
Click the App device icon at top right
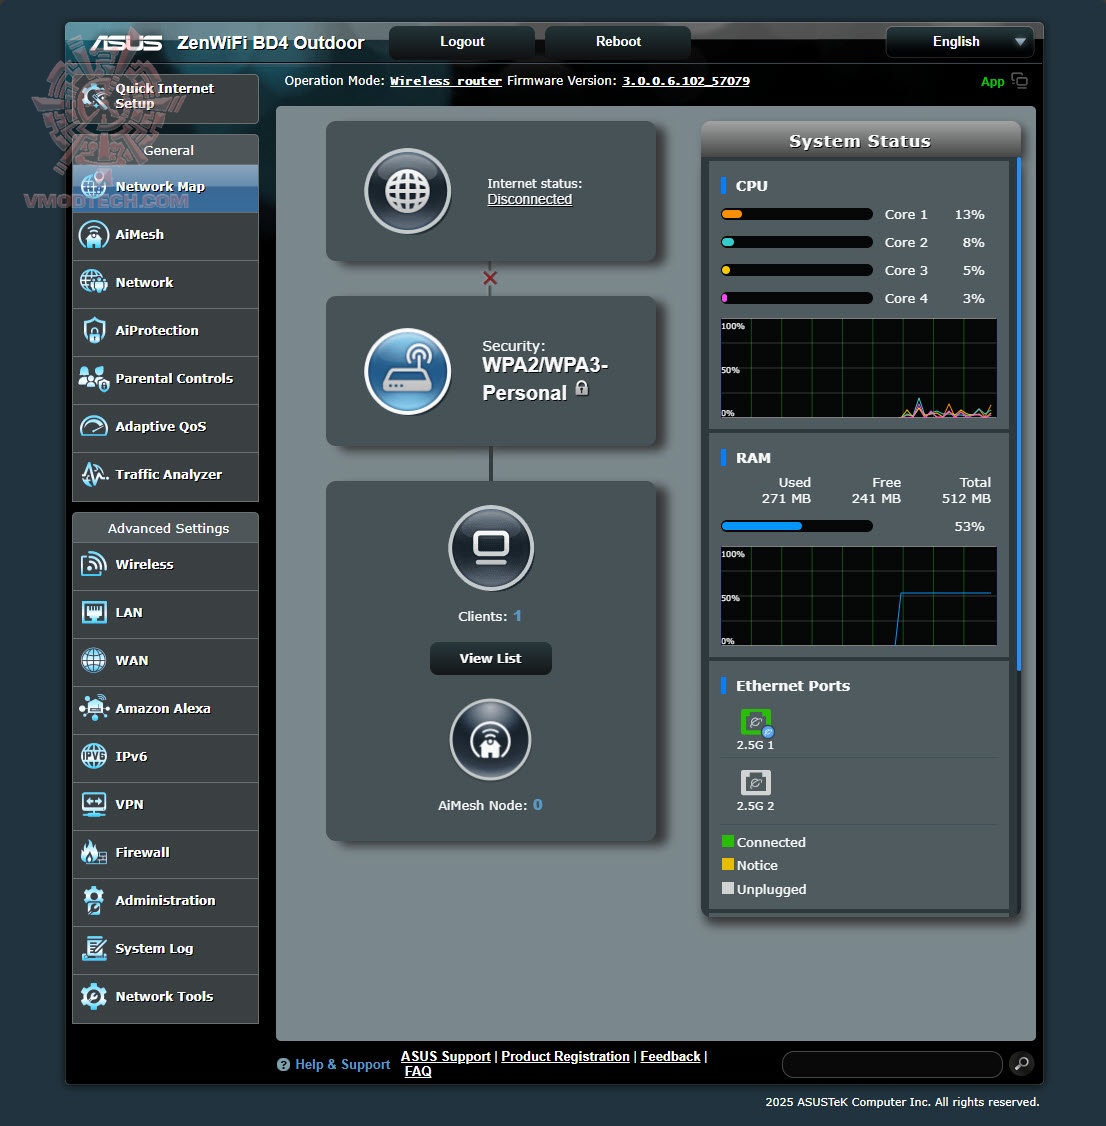1019,80
